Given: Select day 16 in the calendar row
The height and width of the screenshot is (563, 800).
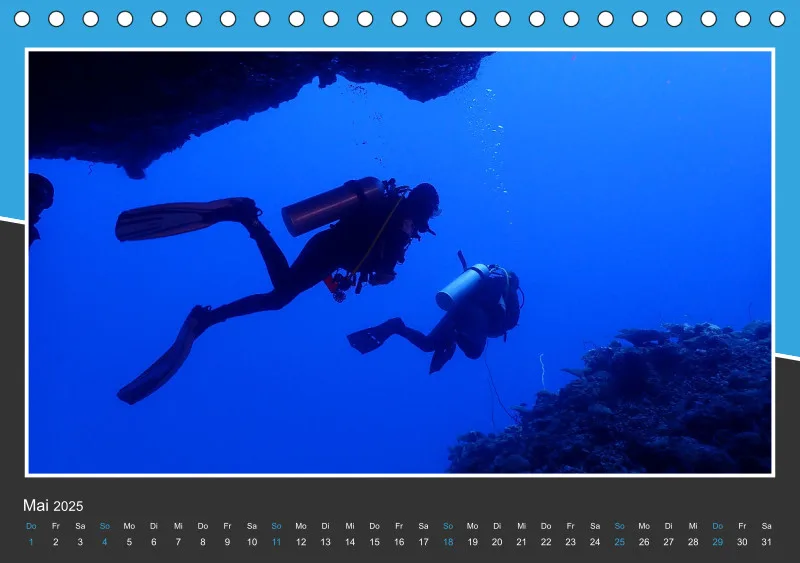Looking at the screenshot, I should pyautogui.click(x=399, y=542).
